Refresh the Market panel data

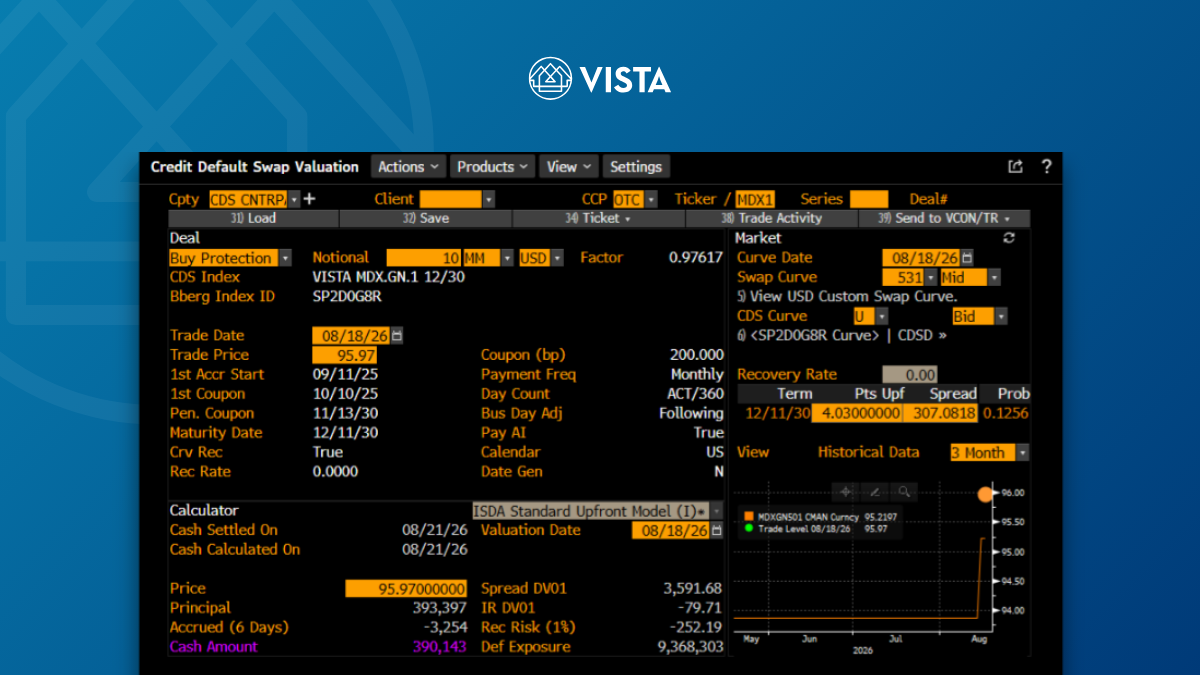1009,238
